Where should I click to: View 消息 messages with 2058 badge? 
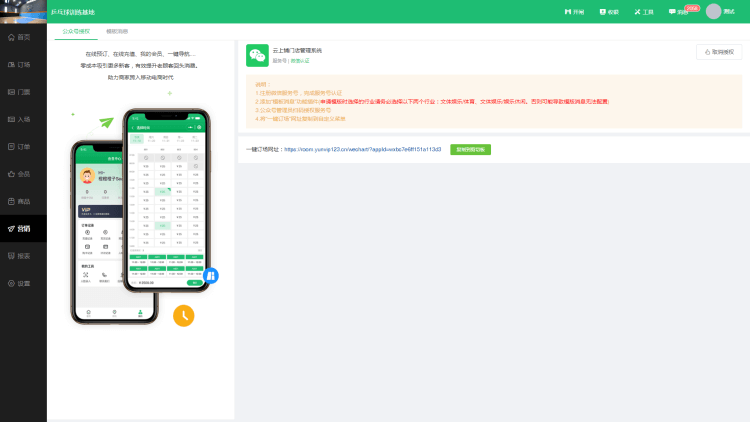(x=679, y=12)
